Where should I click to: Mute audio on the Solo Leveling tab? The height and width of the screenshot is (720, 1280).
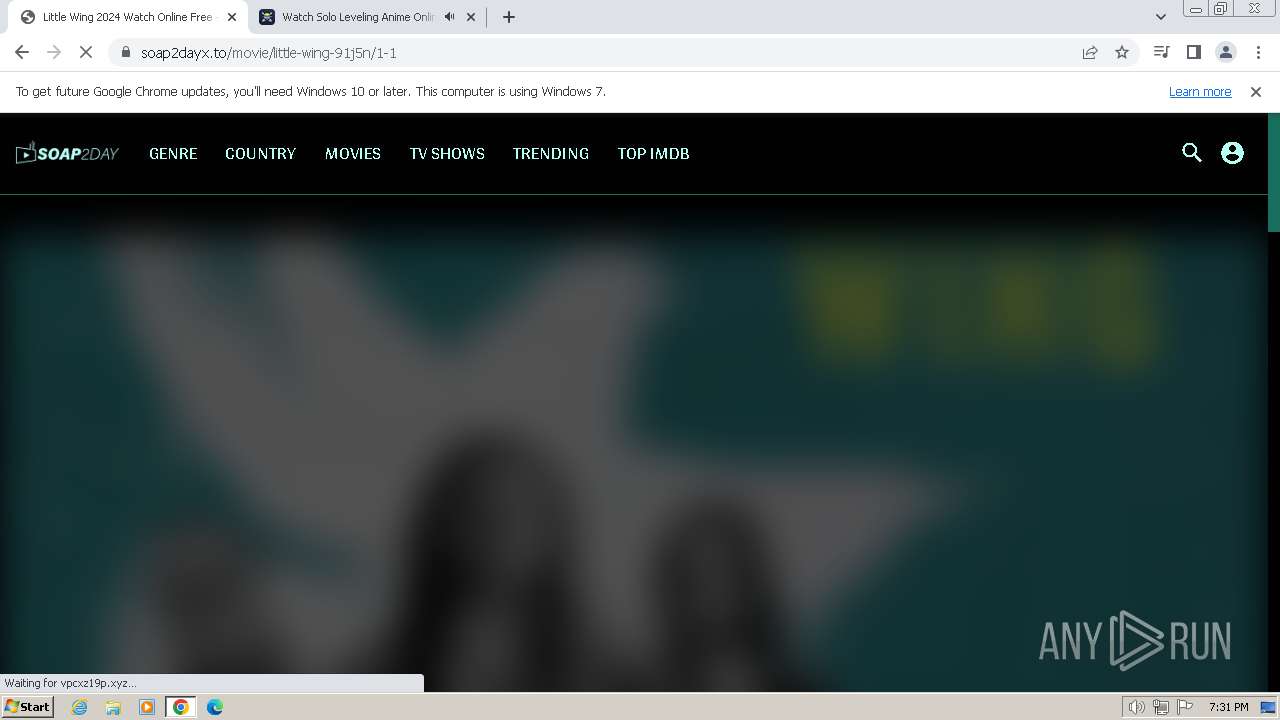click(x=450, y=17)
